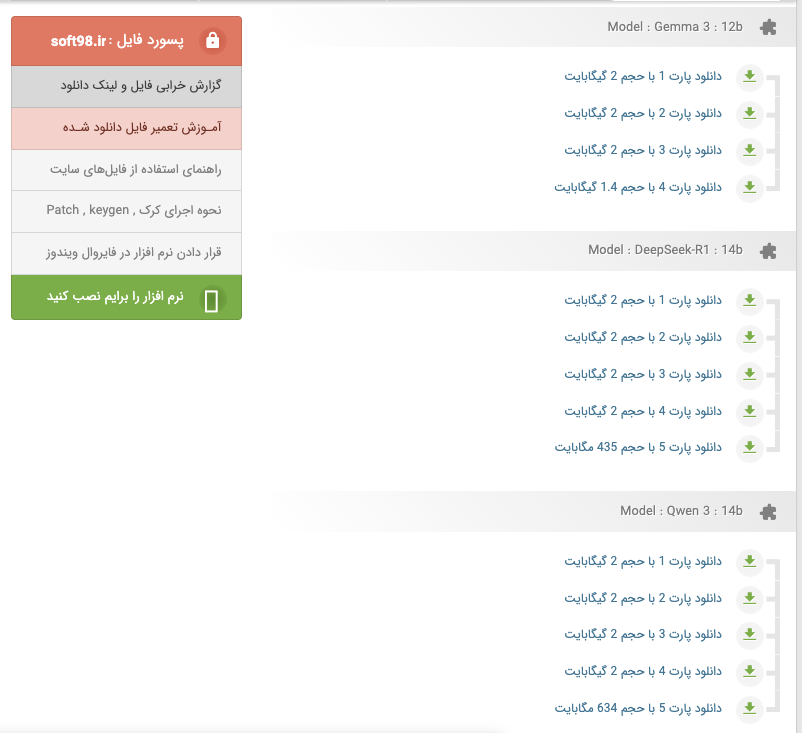Click download icon for Qwen 3 part 5
Viewport: 802px width, 733px height.
[x=749, y=708]
